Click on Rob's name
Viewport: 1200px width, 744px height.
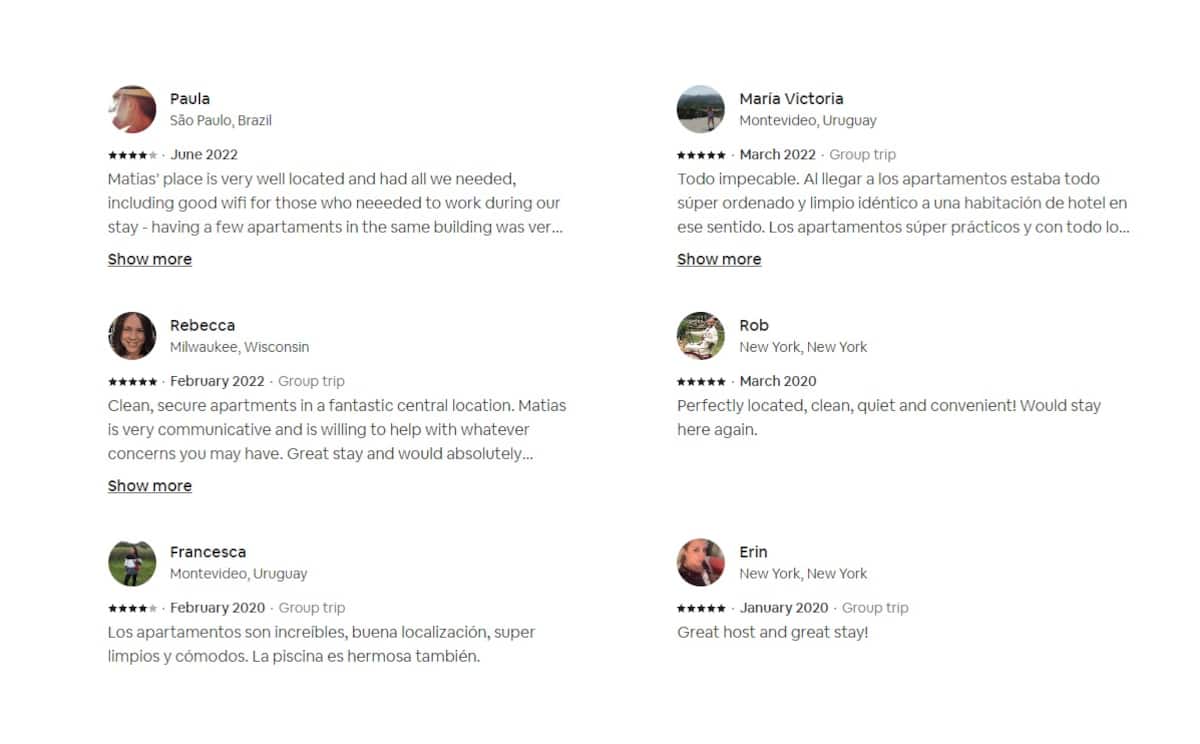(754, 326)
